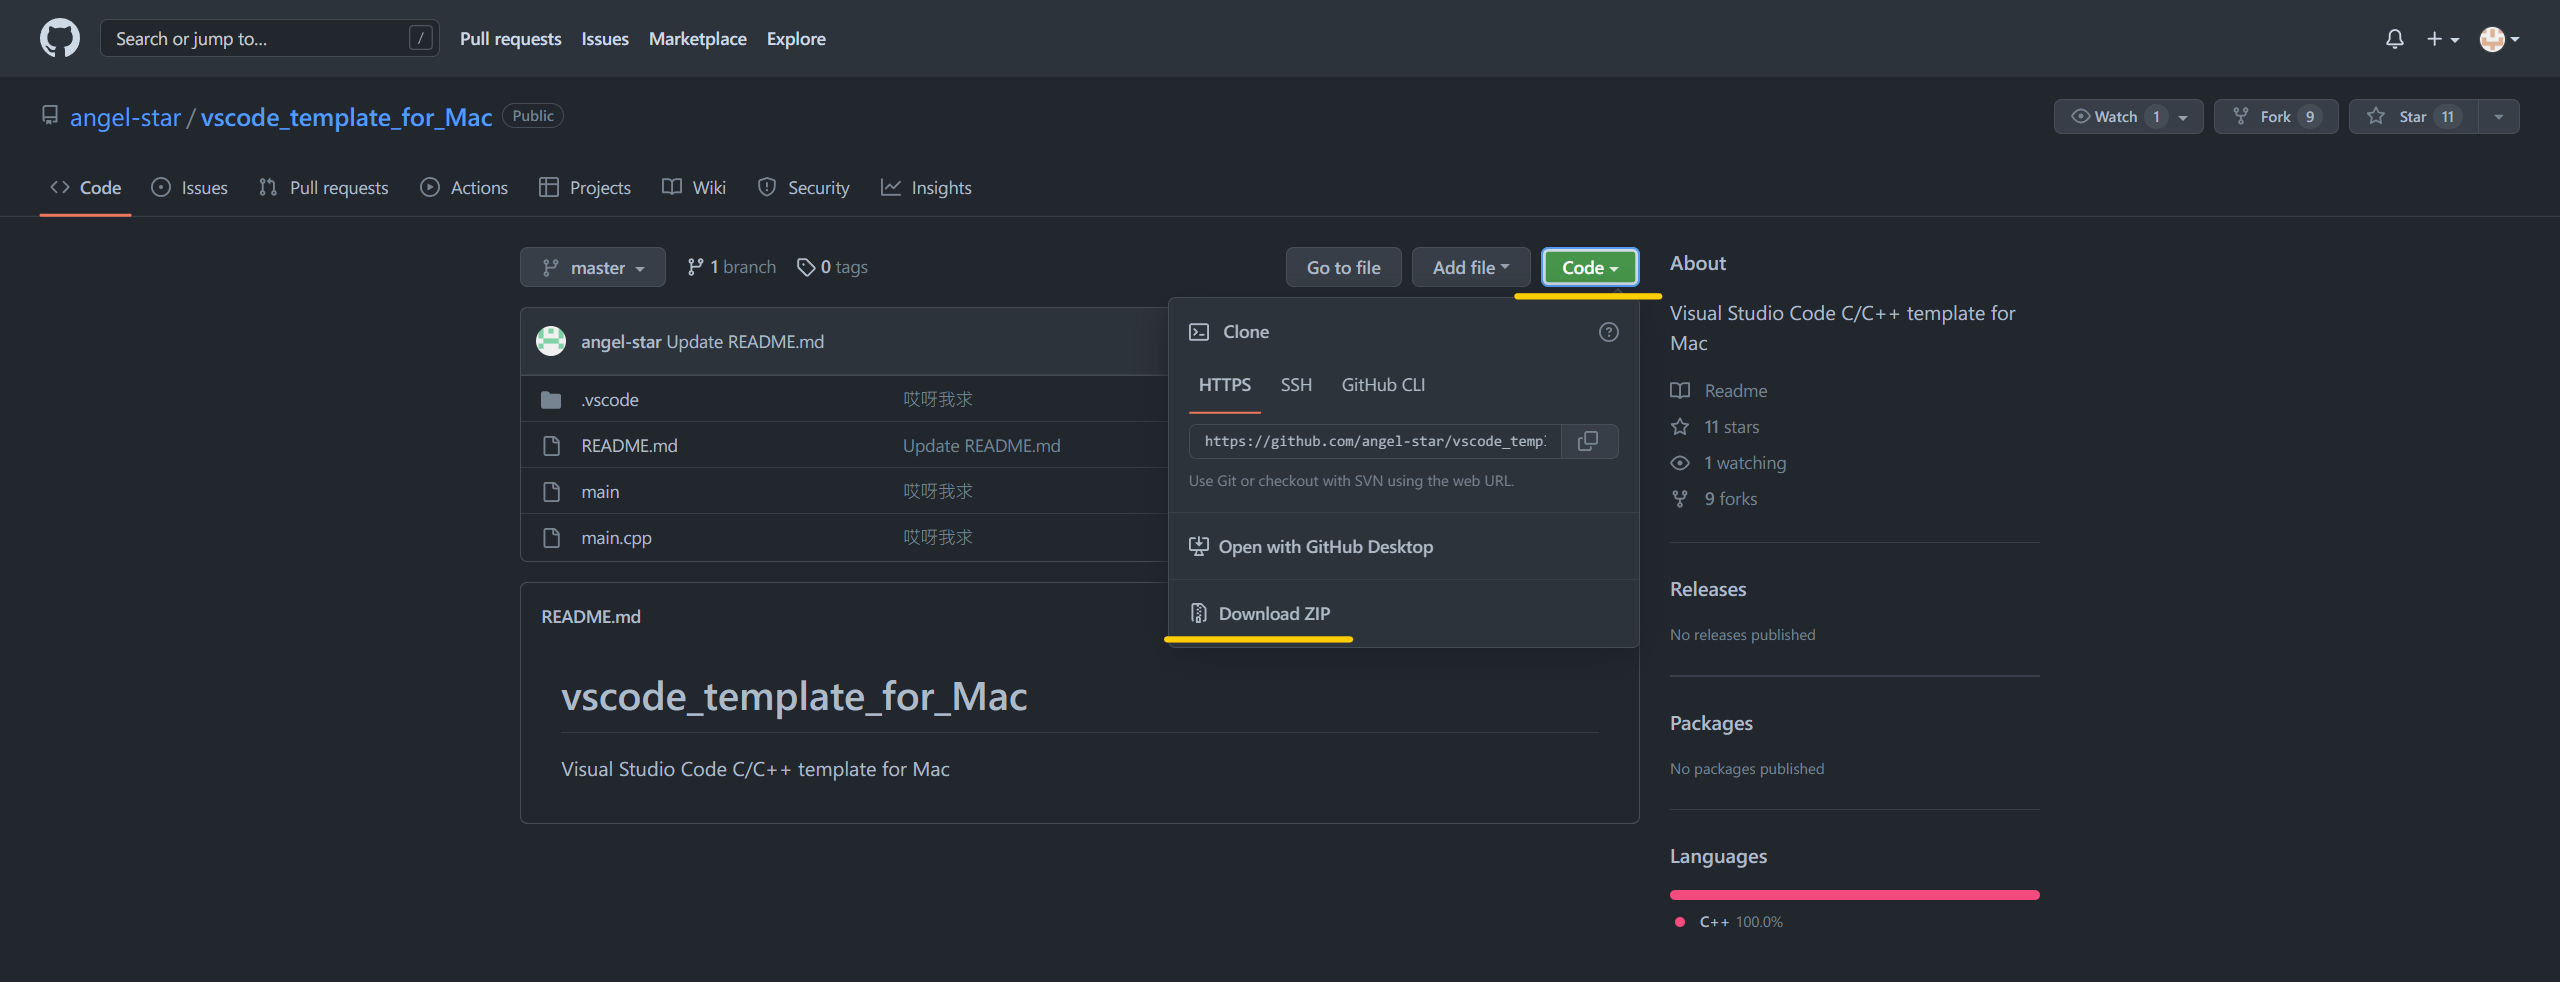Click the star icon beside 11 stars
The image size is (2560, 982).
[x=1681, y=426]
